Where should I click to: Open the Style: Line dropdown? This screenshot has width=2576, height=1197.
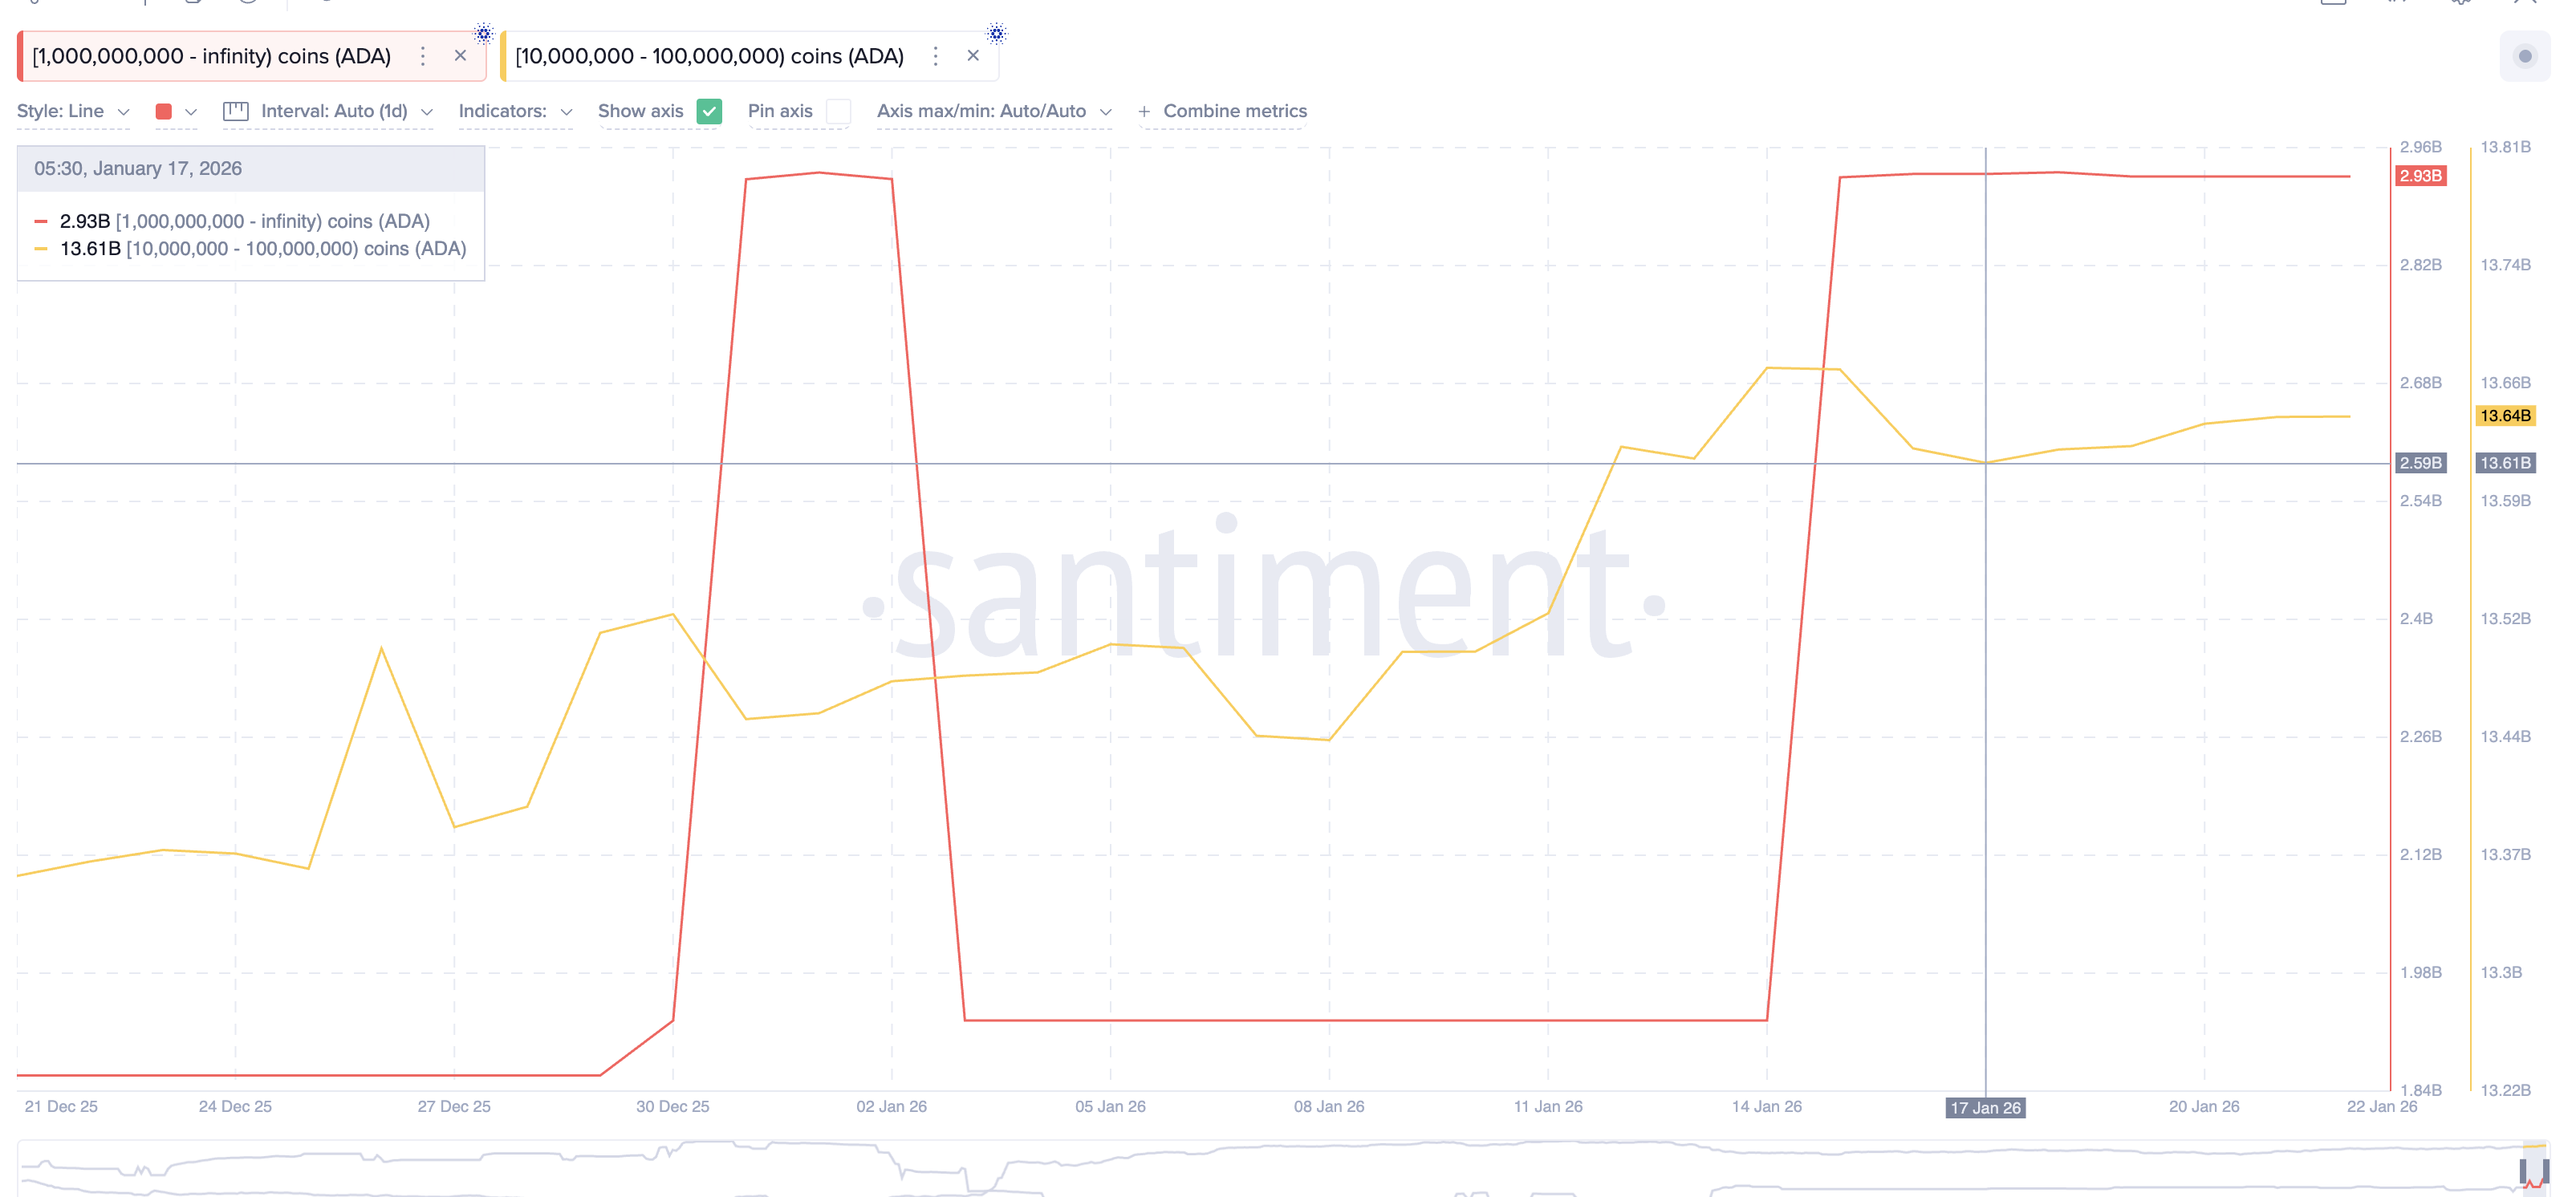pyautogui.click(x=73, y=111)
